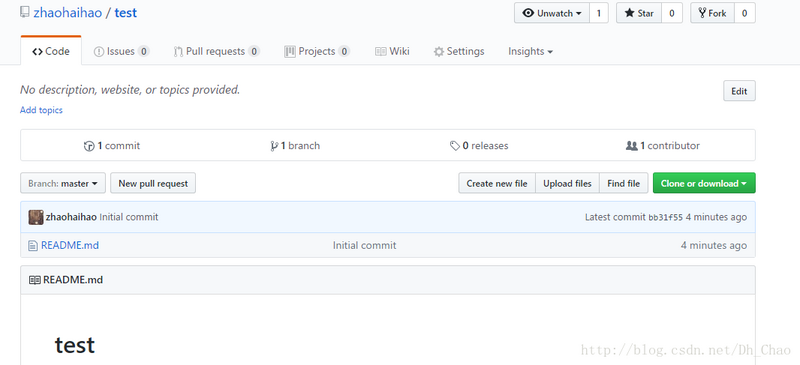The image size is (800, 365).
Task: Open the Pull requests tab
Action: (x=216, y=51)
